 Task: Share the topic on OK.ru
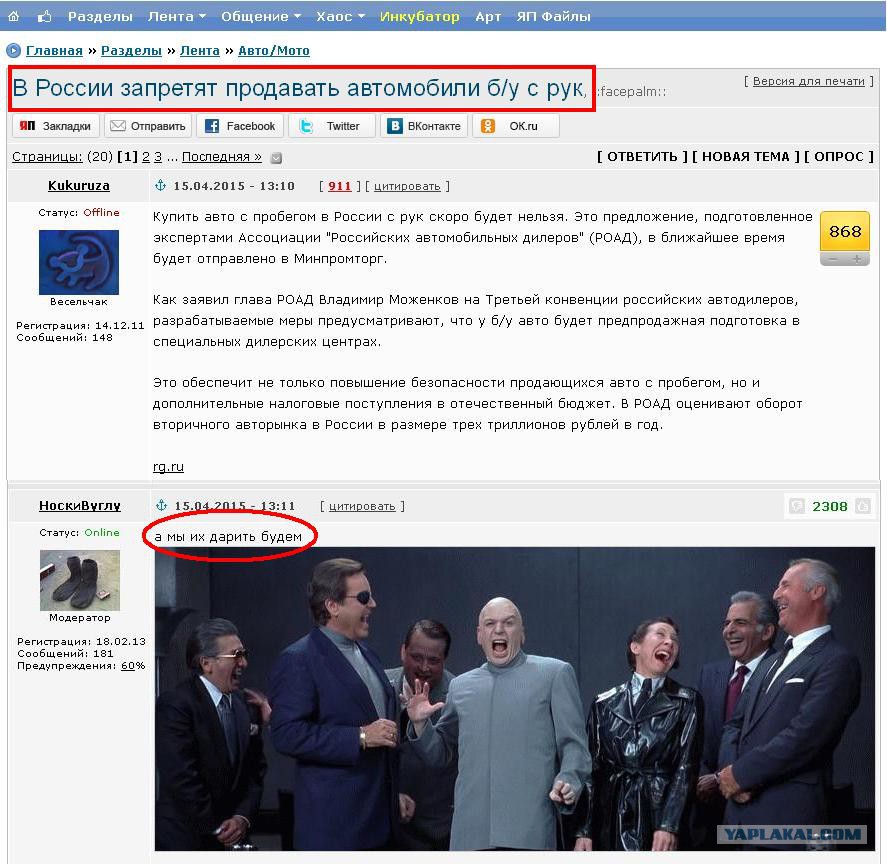(516, 126)
